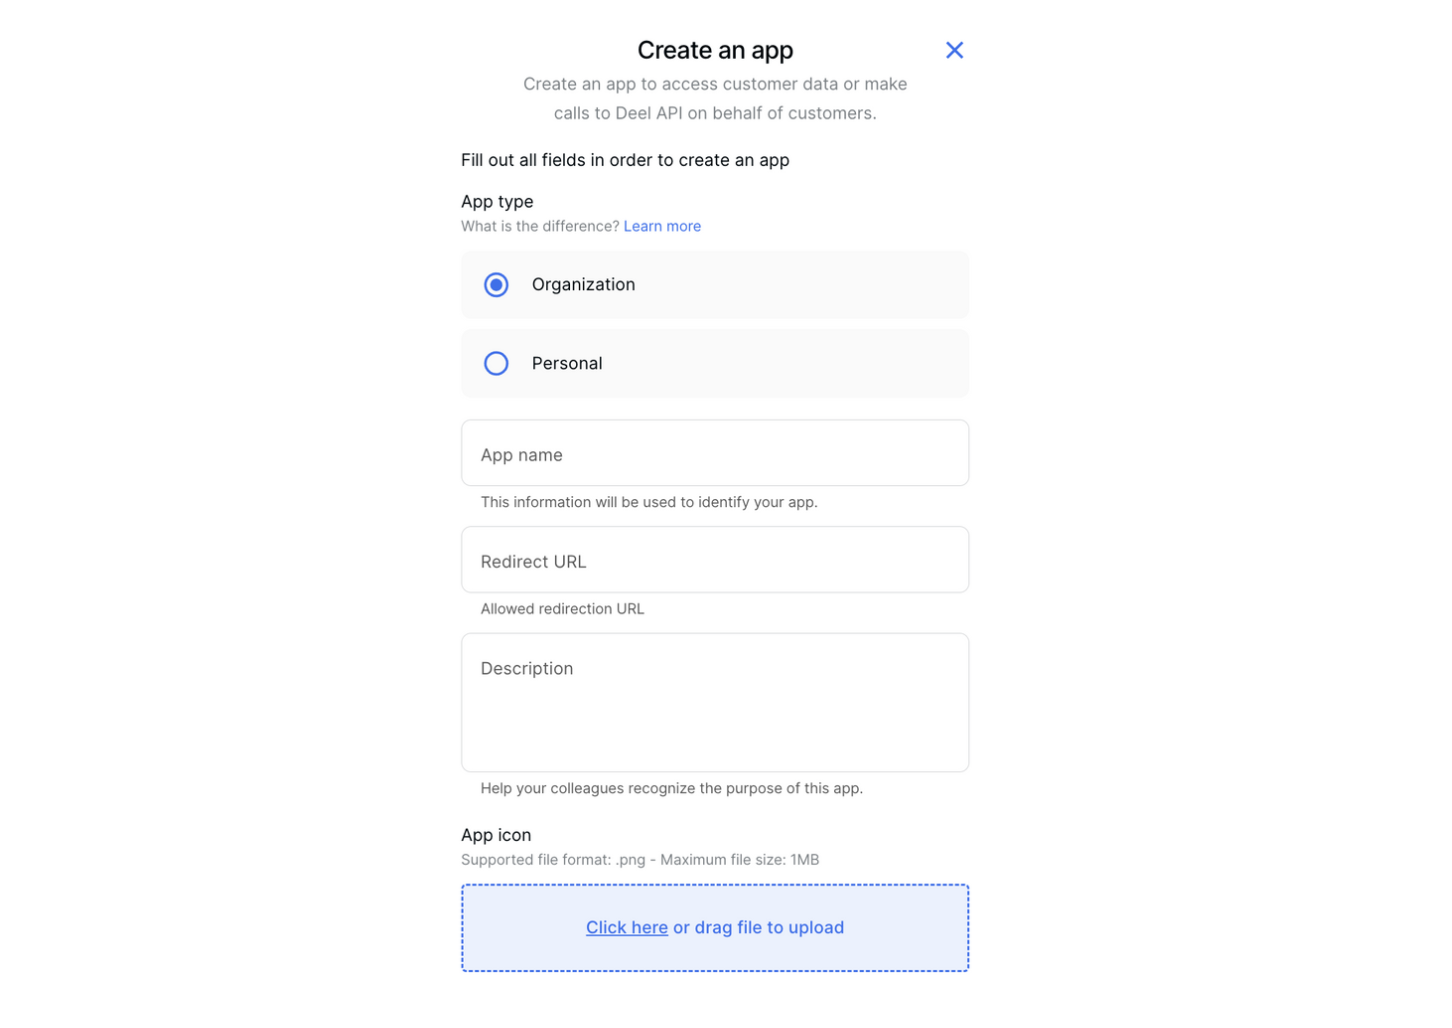Click the Description text area
This screenshot has width=1452, height=1028.
tap(715, 700)
